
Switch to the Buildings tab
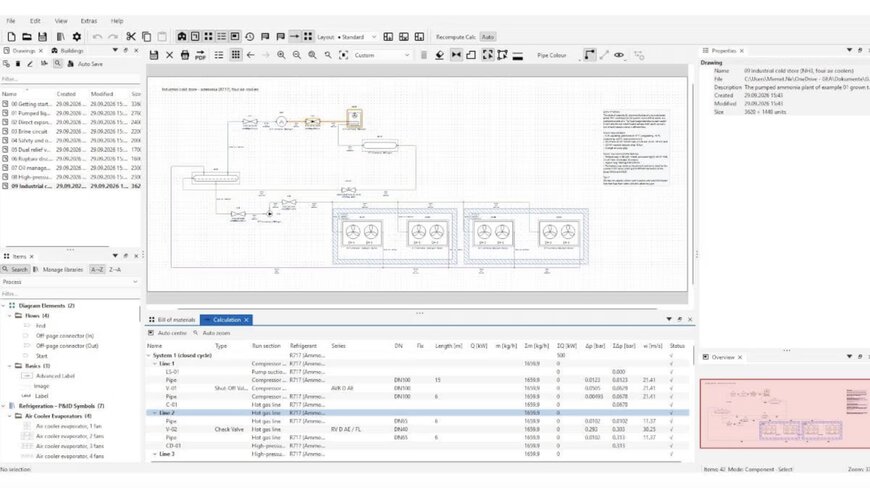[68, 50]
